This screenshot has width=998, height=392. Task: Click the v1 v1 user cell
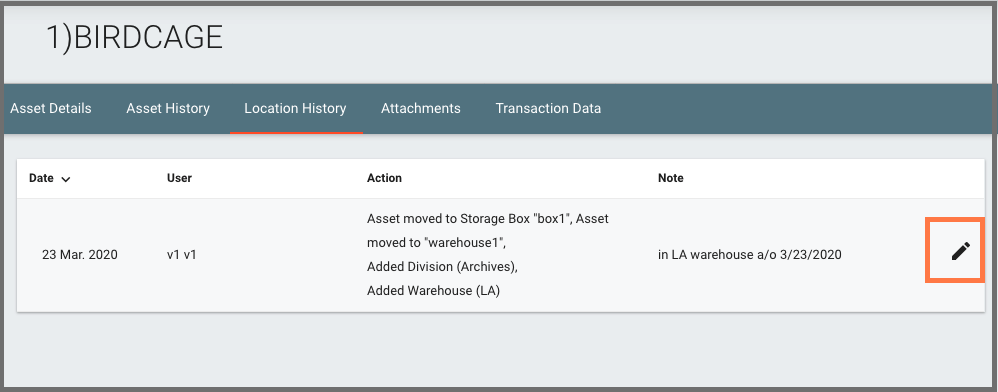(x=181, y=255)
